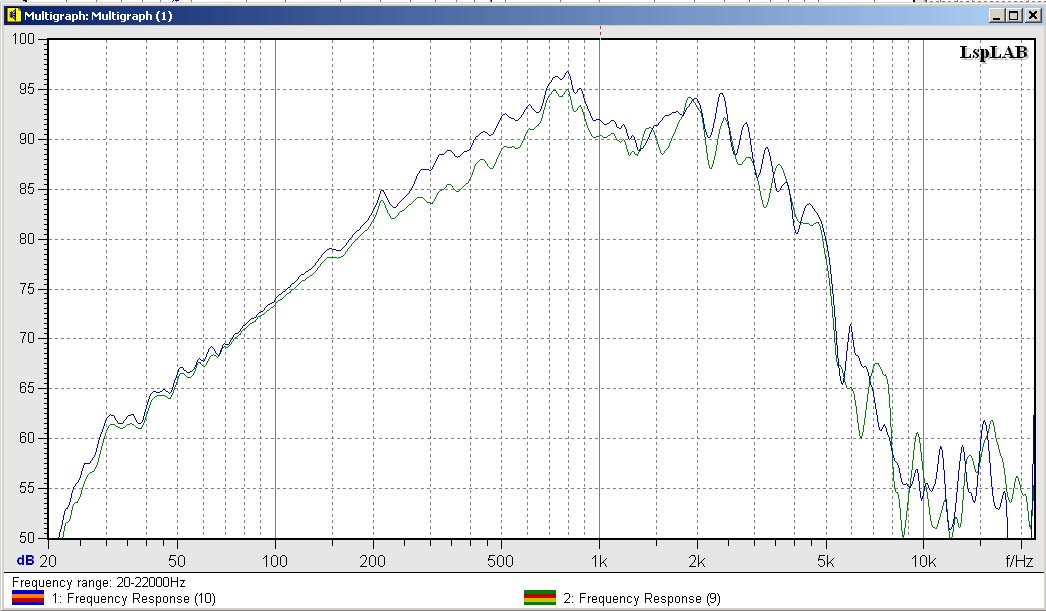The width and height of the screenshot is (1046, 611).
Task: Maximize the Multigraph window
Action: coord(1014,15)
